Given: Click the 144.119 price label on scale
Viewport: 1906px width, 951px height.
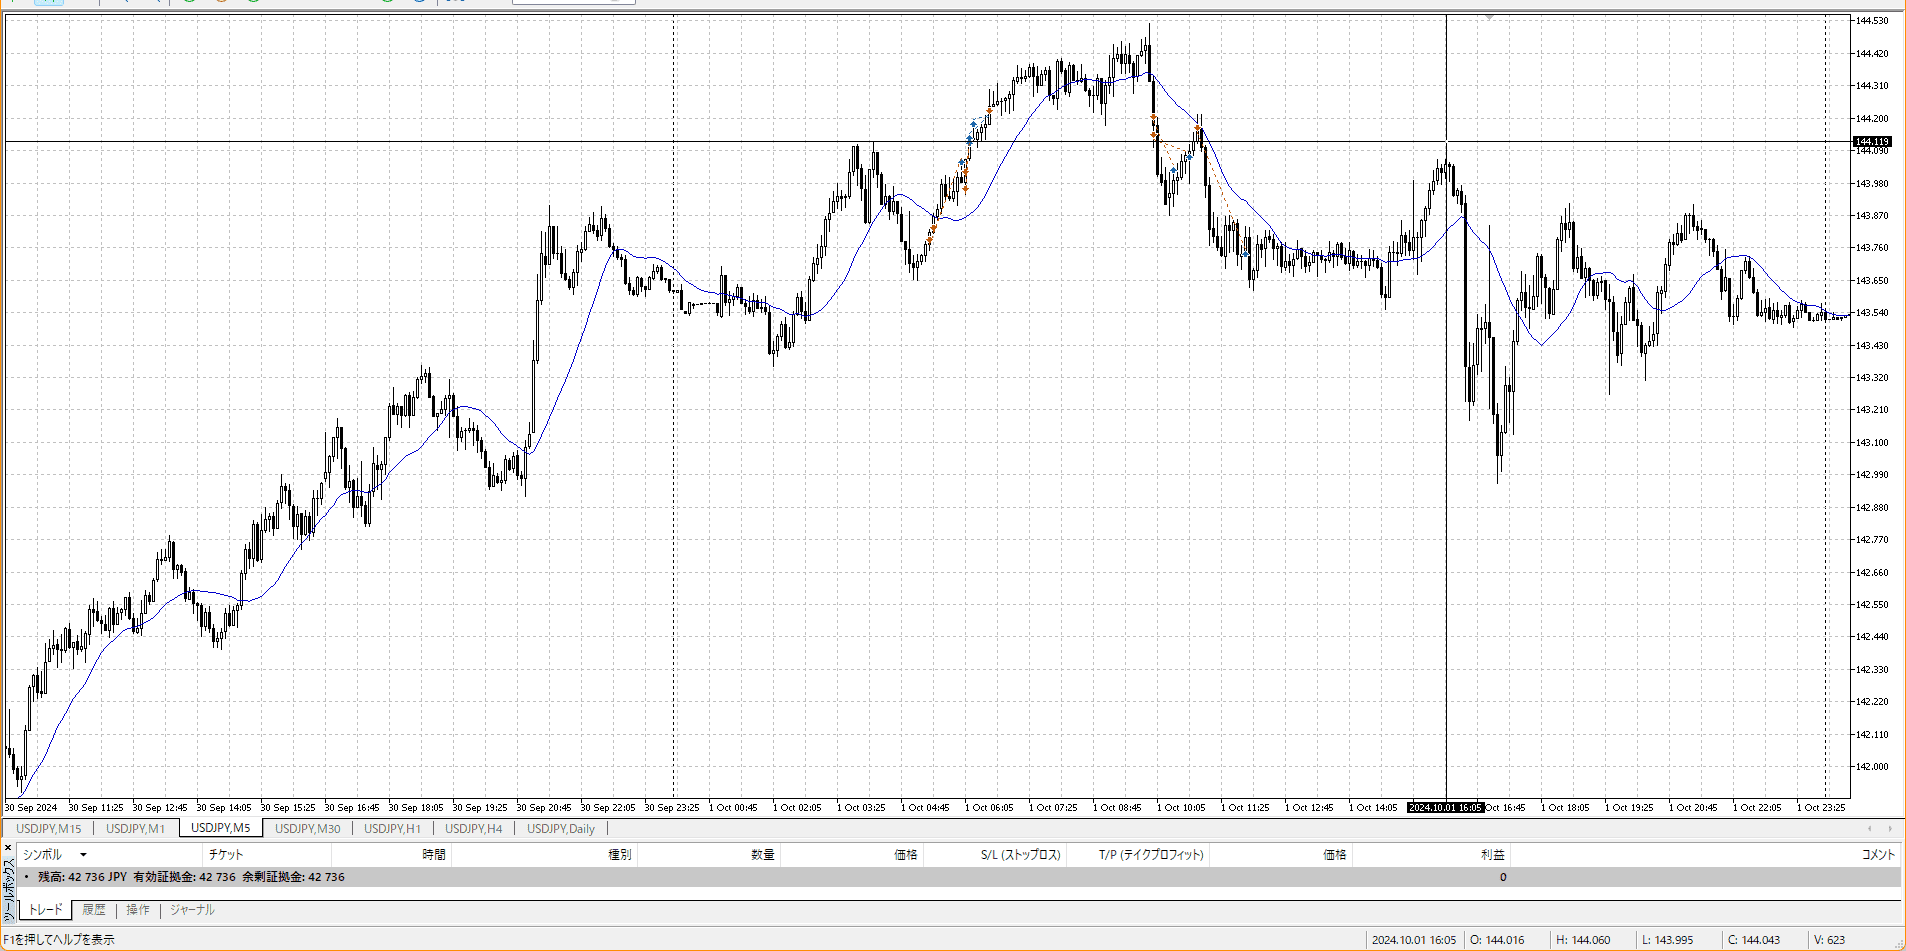Looking at the screenshot, I should tap(1872, 142).
